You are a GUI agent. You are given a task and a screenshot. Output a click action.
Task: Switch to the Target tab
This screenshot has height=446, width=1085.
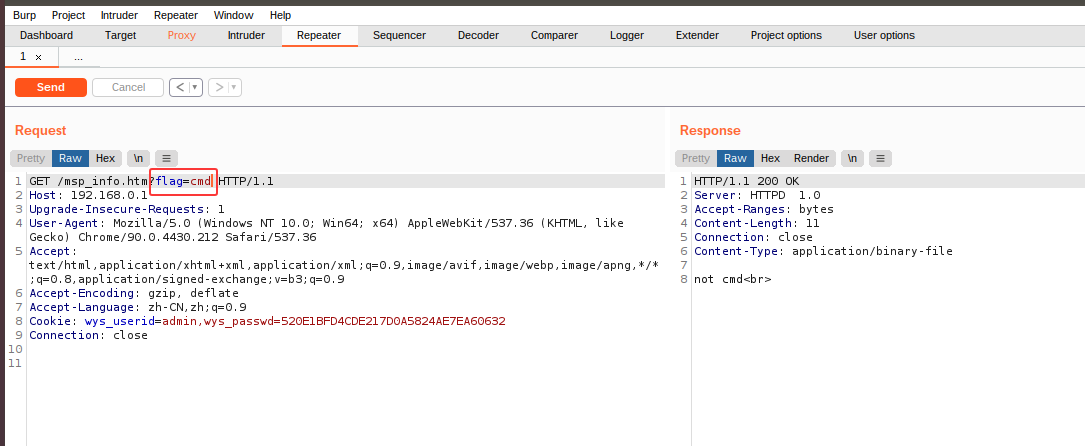click(x=120, y=35)
